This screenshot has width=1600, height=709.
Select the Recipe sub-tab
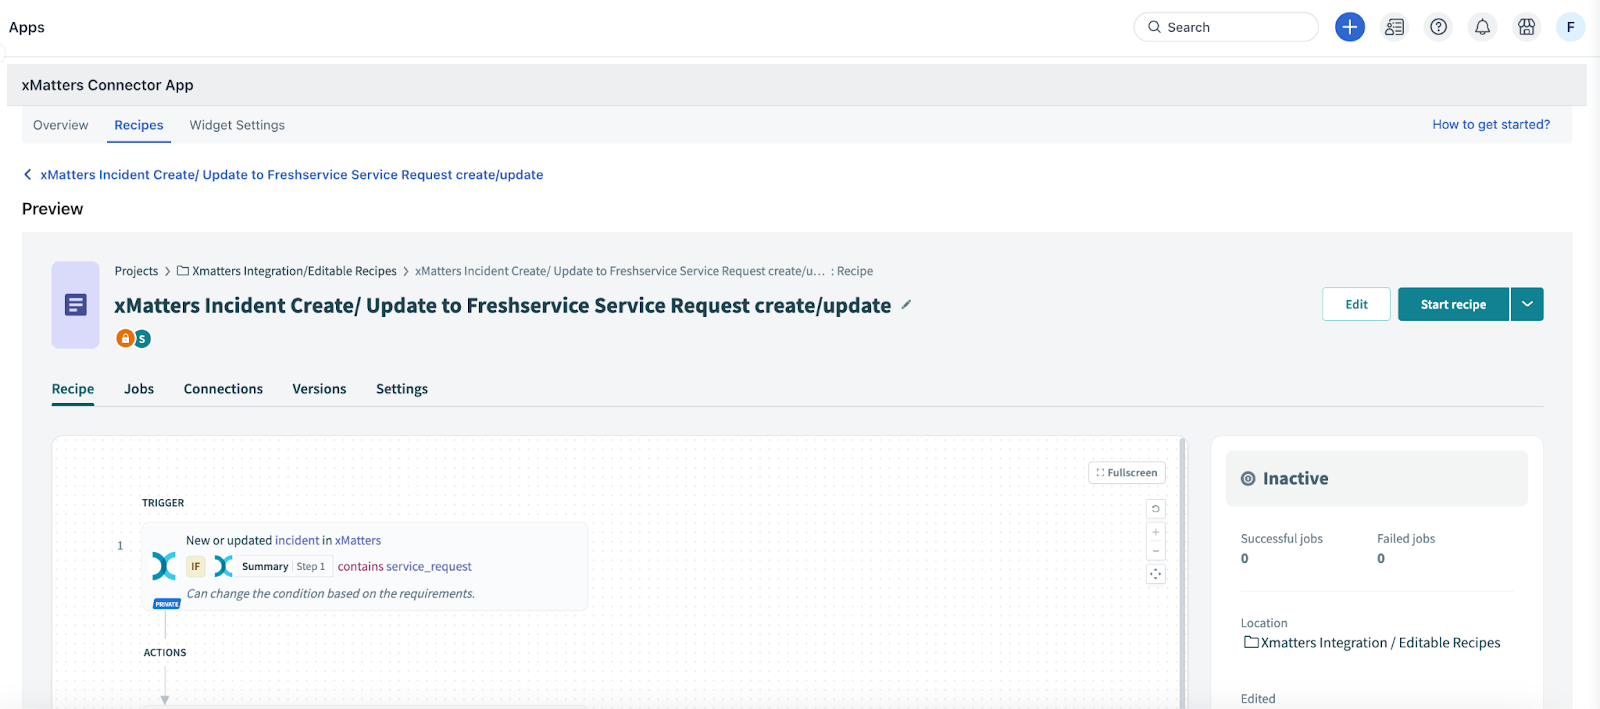[73, 389]
